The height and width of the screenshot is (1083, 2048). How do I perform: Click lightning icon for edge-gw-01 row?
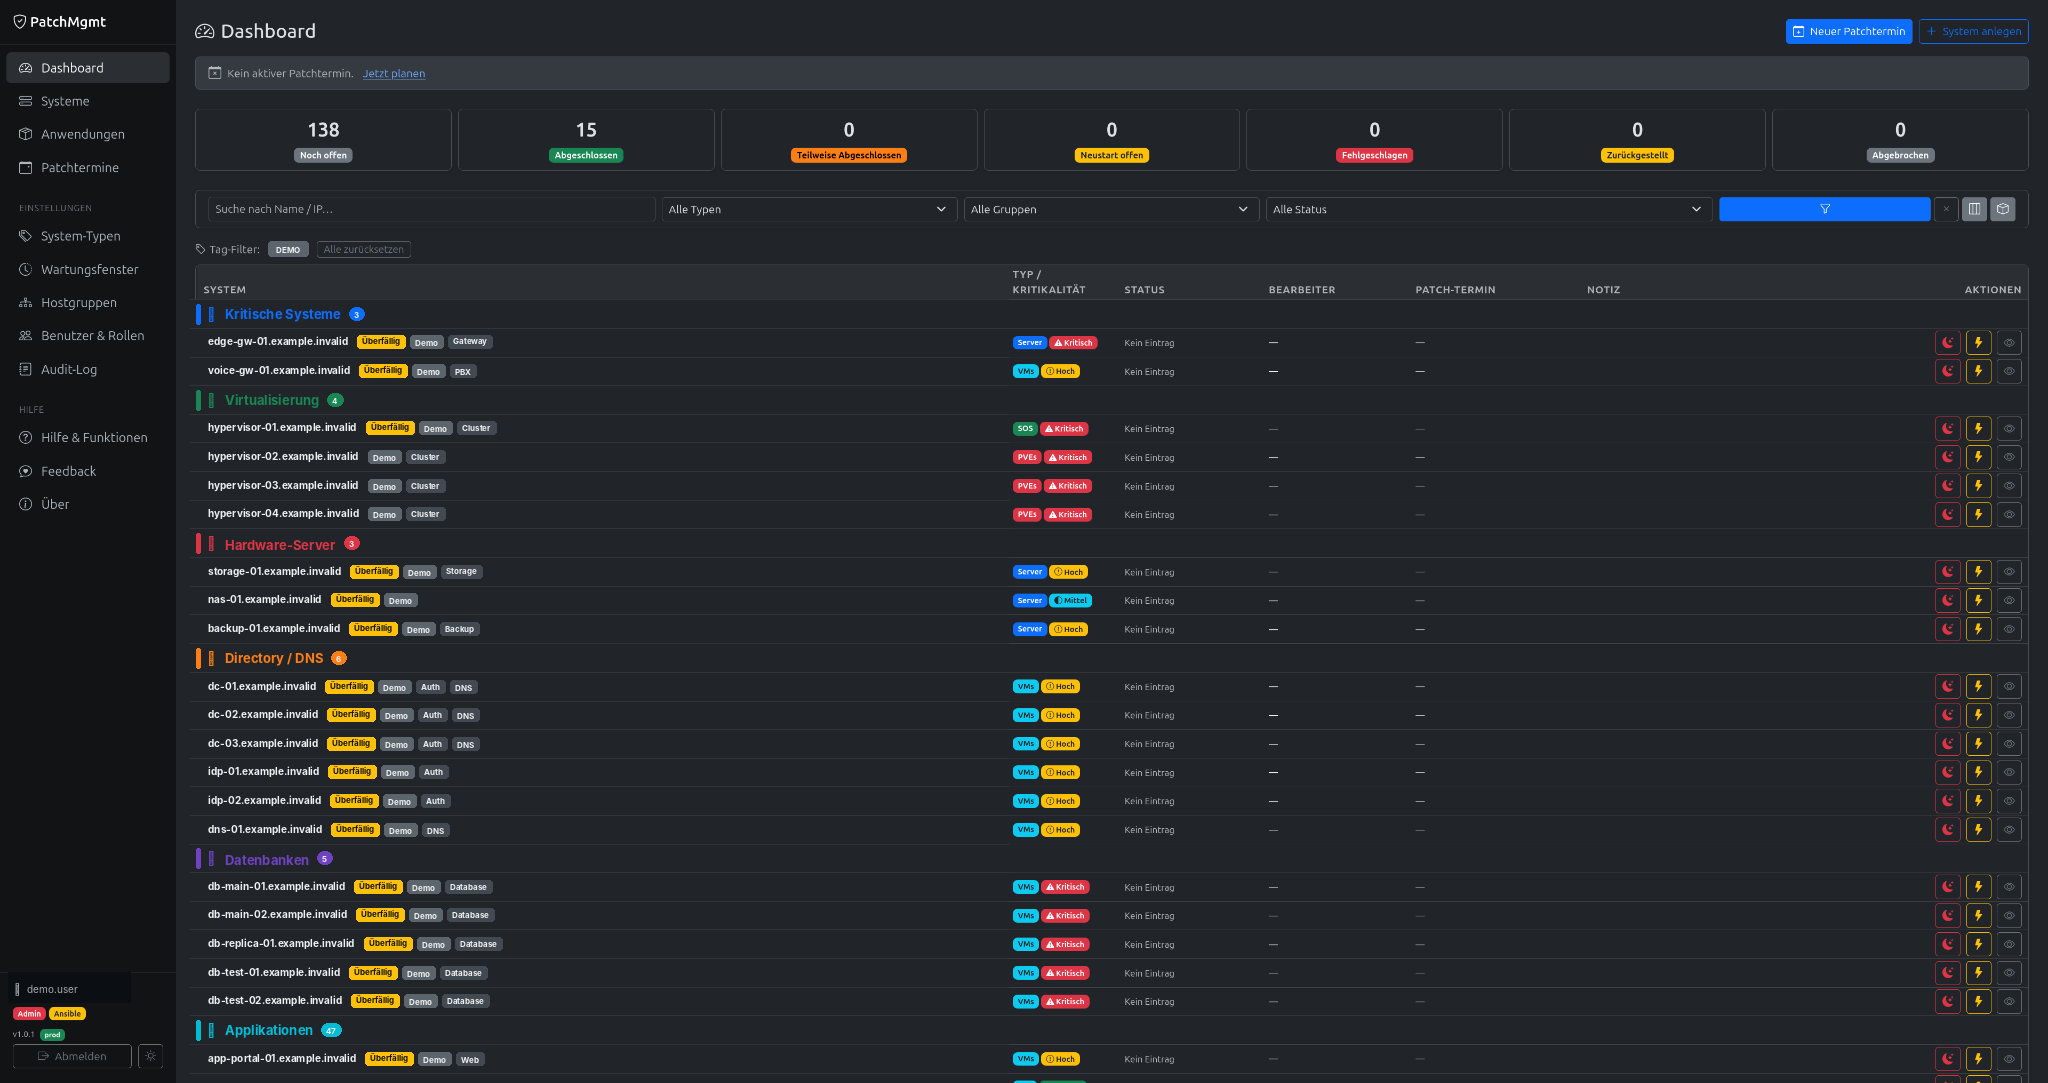[x=1978, y=342]
